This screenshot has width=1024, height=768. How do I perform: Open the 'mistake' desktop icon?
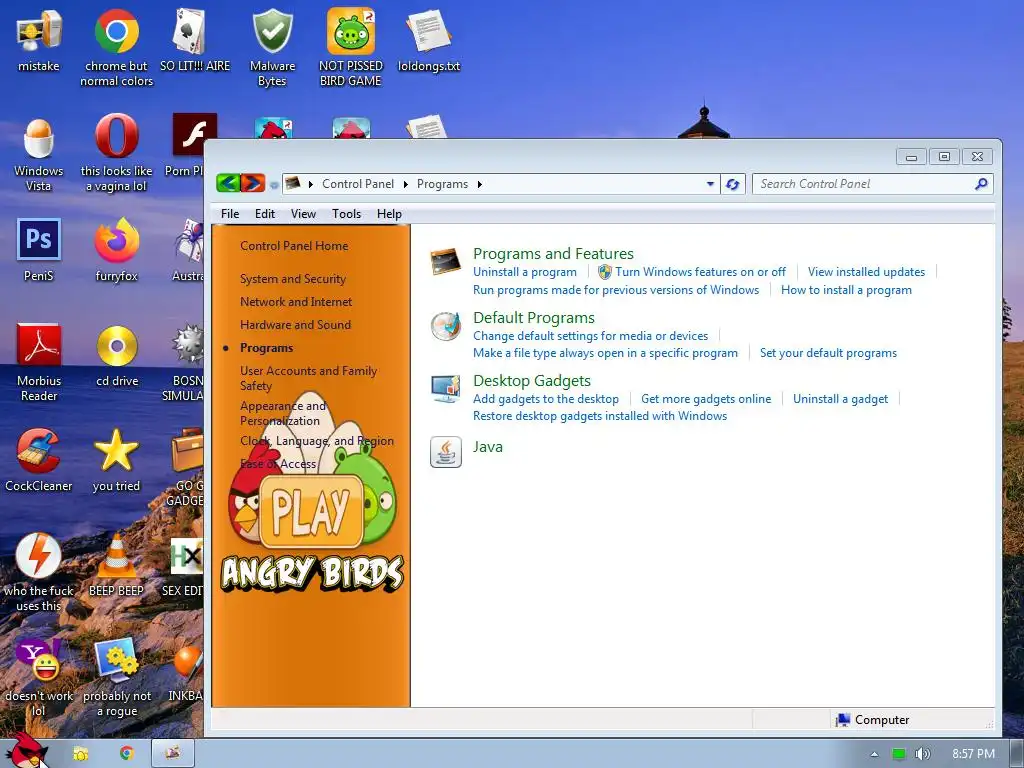tap(39, 39)
